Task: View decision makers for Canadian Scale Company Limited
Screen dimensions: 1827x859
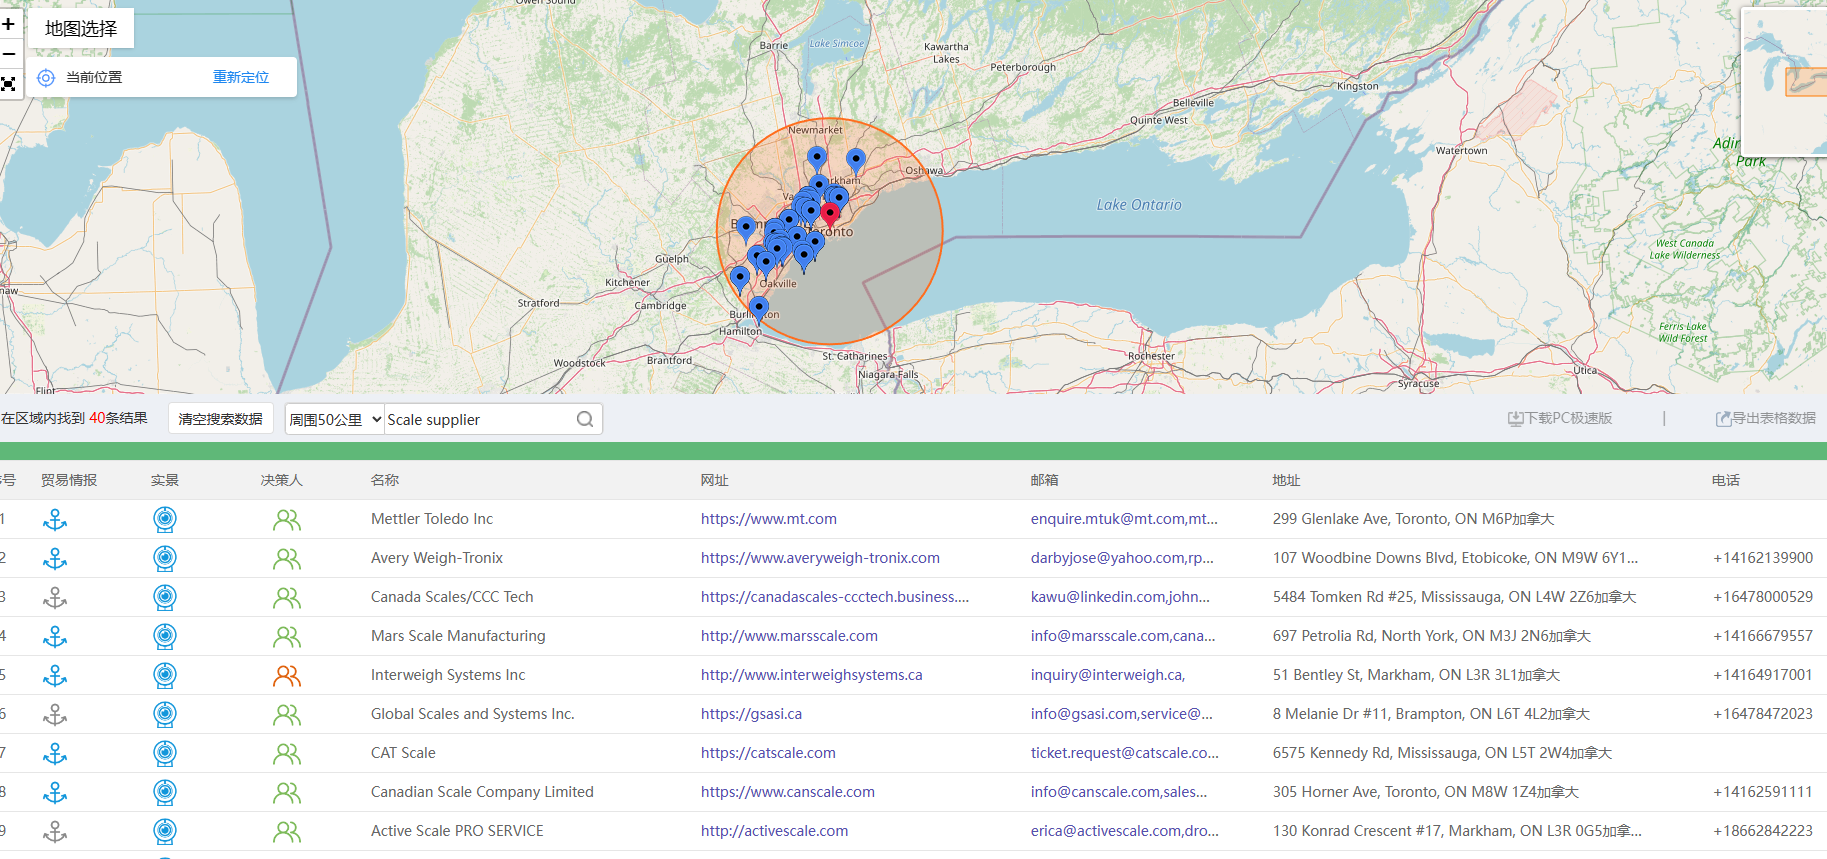Action: (287, 793)
